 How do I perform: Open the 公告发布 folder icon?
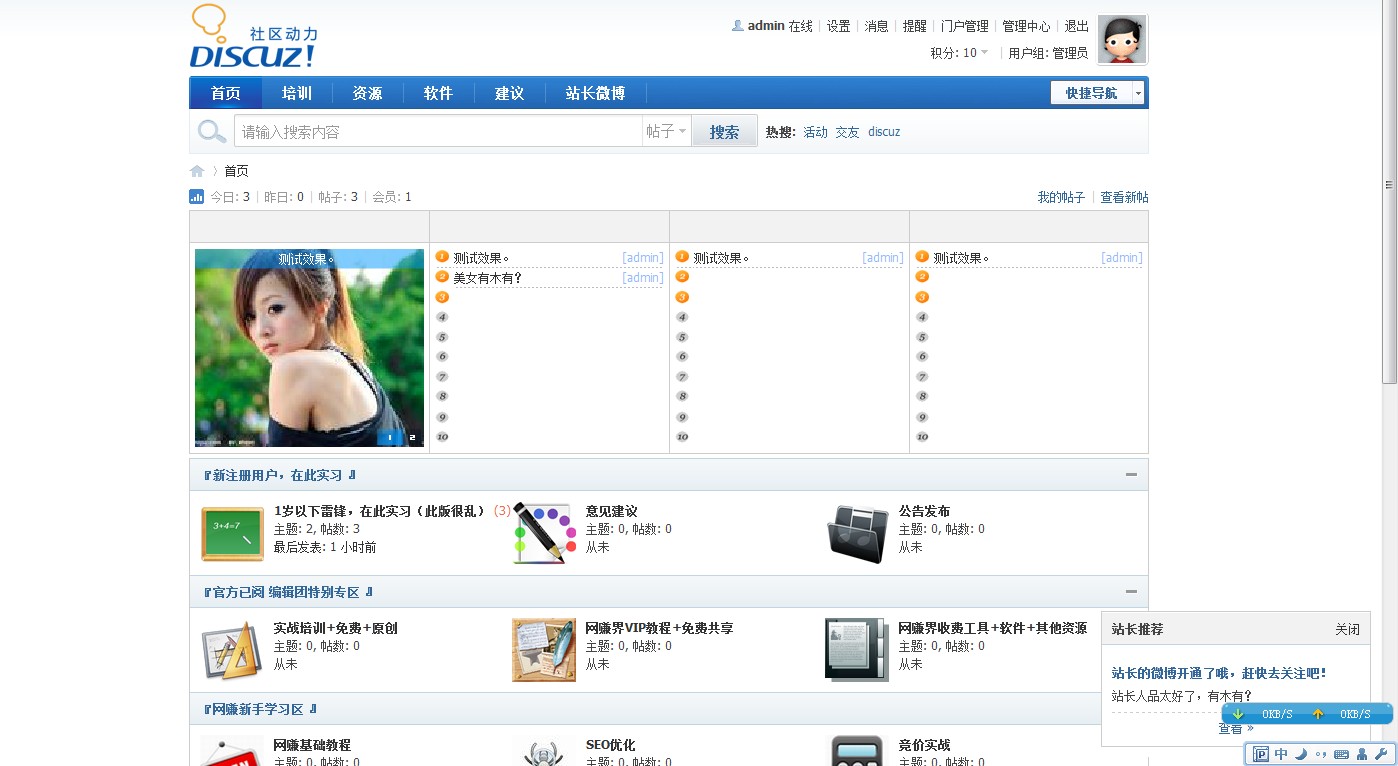857,534
